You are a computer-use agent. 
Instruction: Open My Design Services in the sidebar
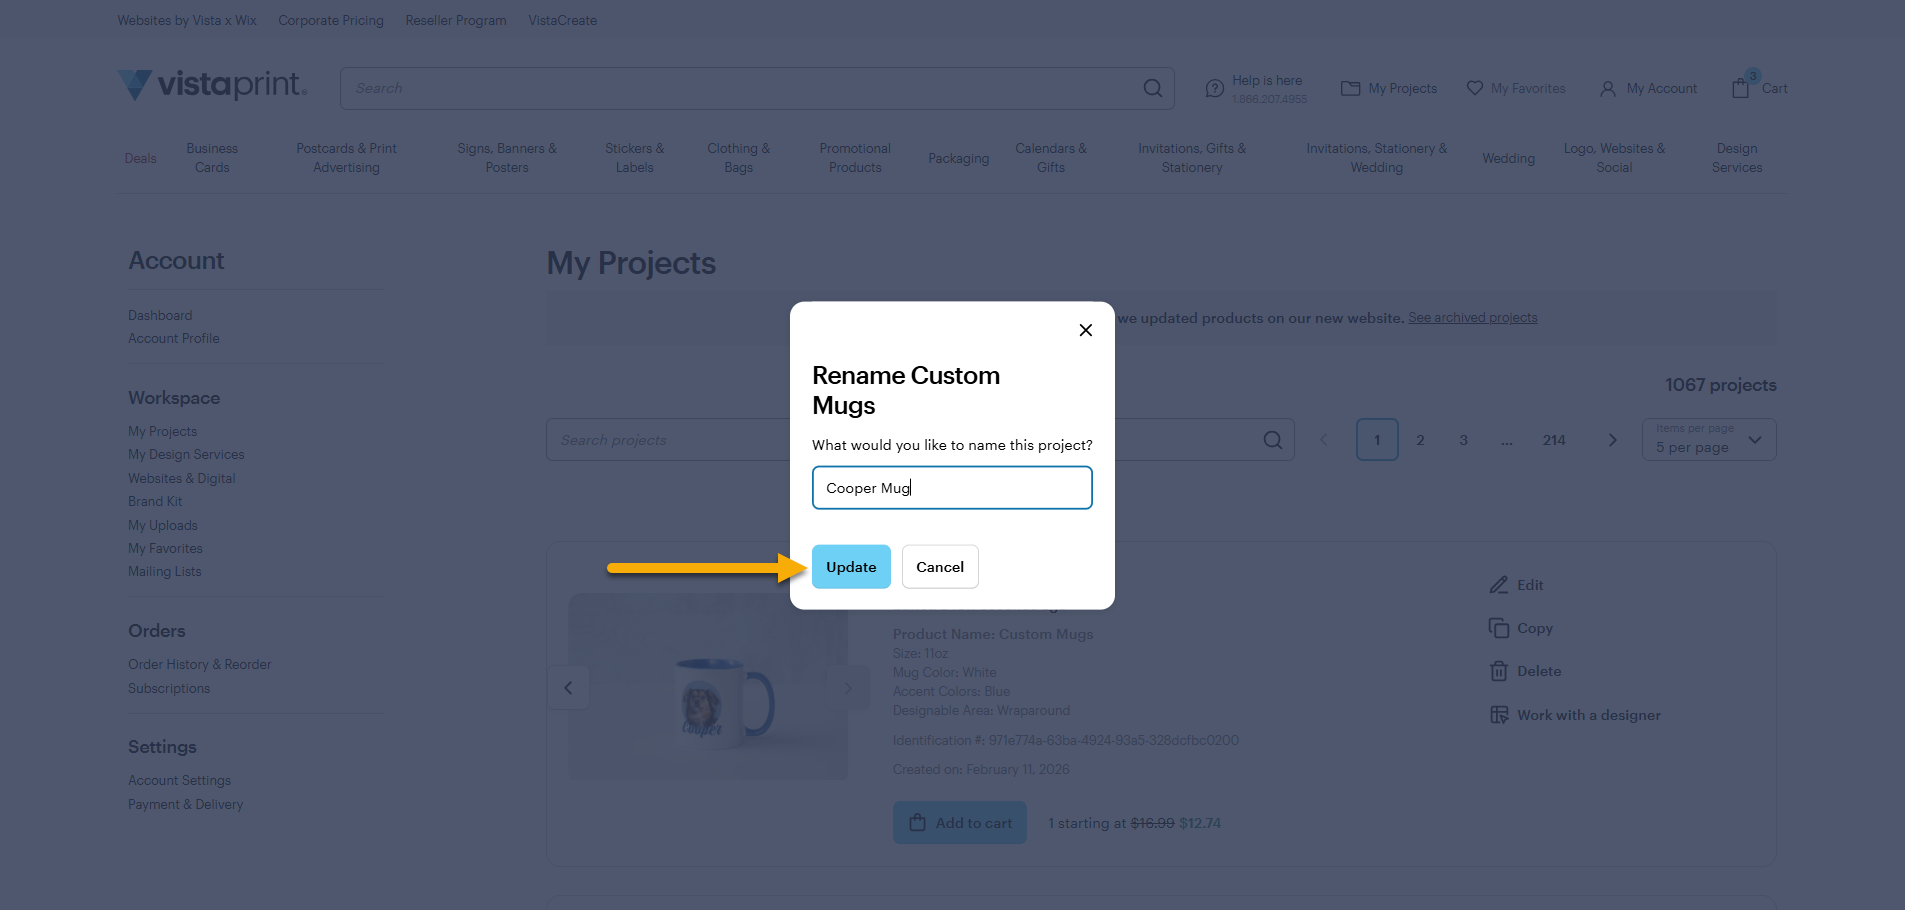pyautogui.click(x=186, y=454)
